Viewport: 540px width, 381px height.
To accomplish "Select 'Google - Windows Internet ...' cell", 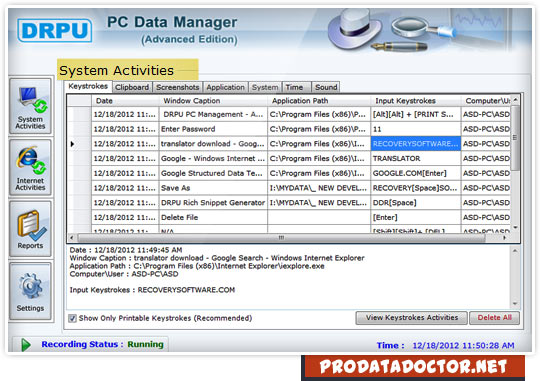I will 213,158.
